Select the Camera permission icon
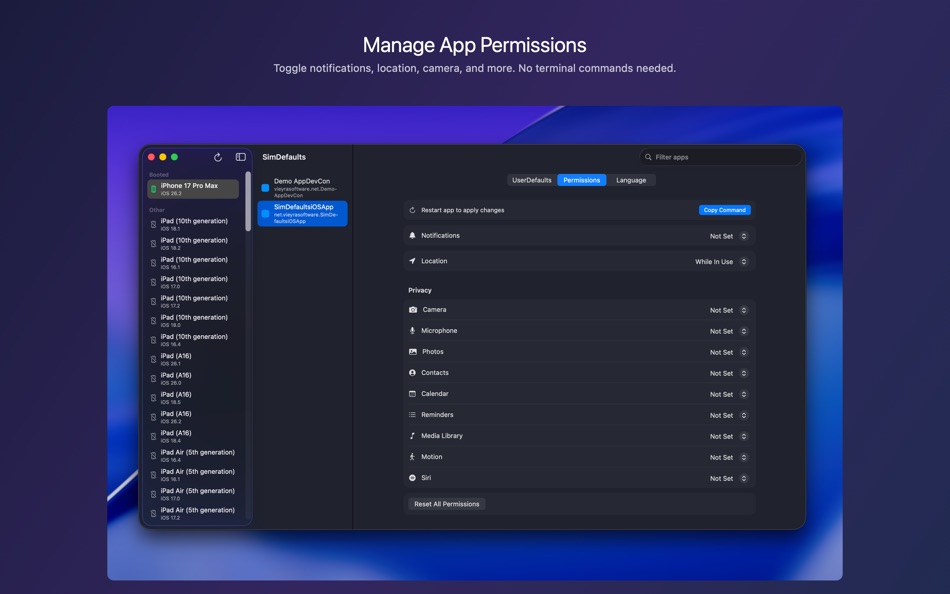This screenshot has height=594, width=950. [x=414, y=309]
